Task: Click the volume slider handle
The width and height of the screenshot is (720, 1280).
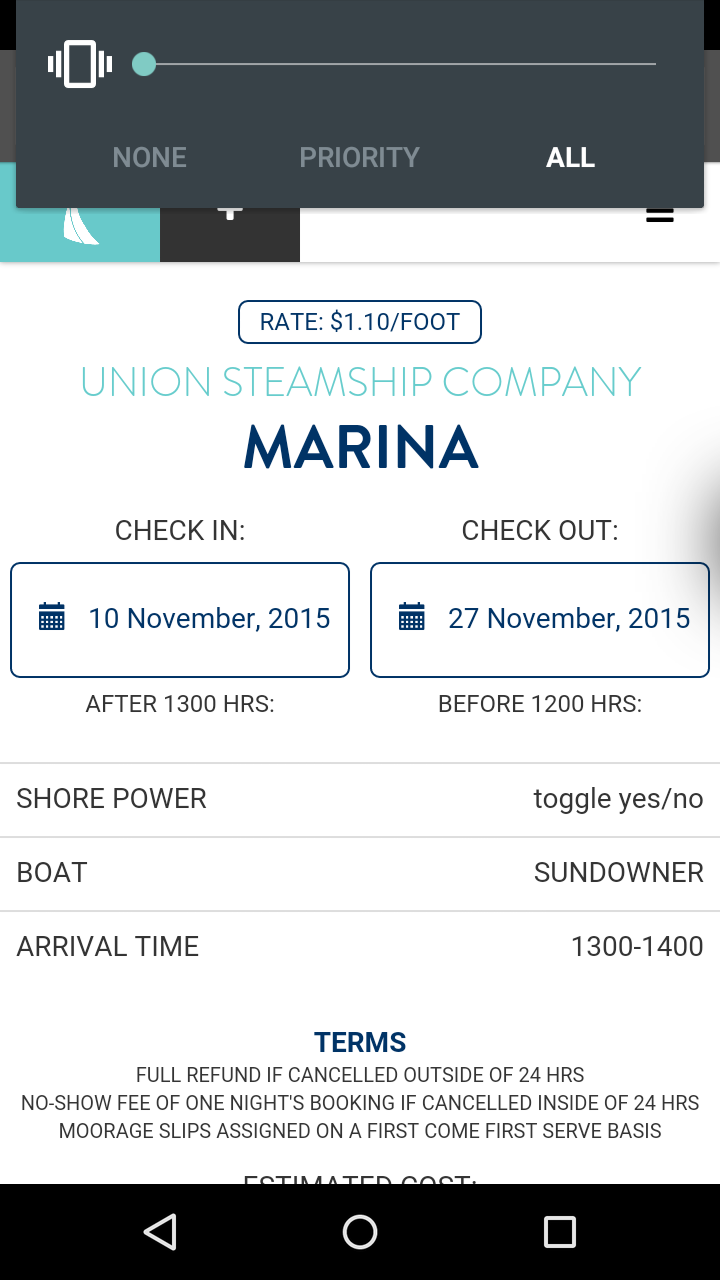Action: (144, 64)
